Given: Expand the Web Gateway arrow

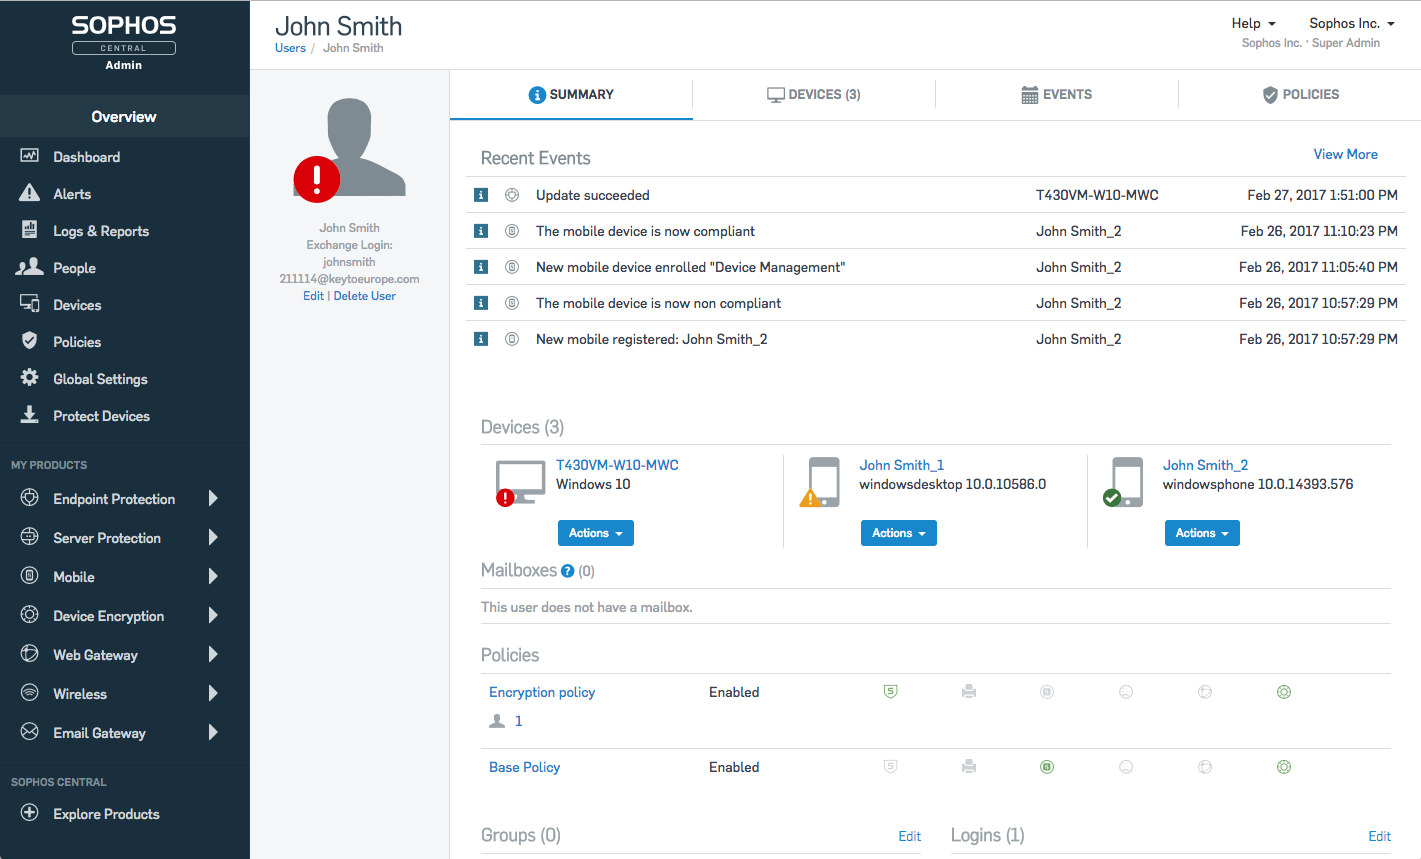Looking at the screenshot, I should 213,654.
